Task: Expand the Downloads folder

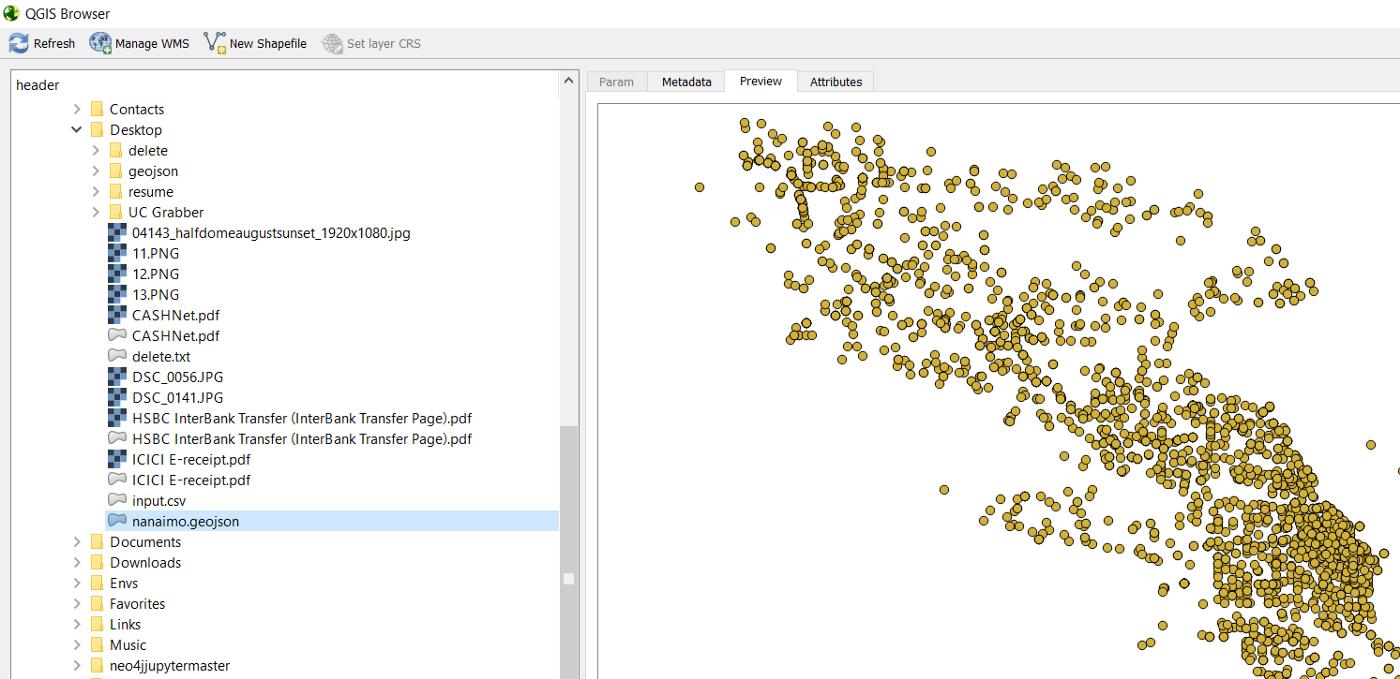Action: (x=77, y=562)
